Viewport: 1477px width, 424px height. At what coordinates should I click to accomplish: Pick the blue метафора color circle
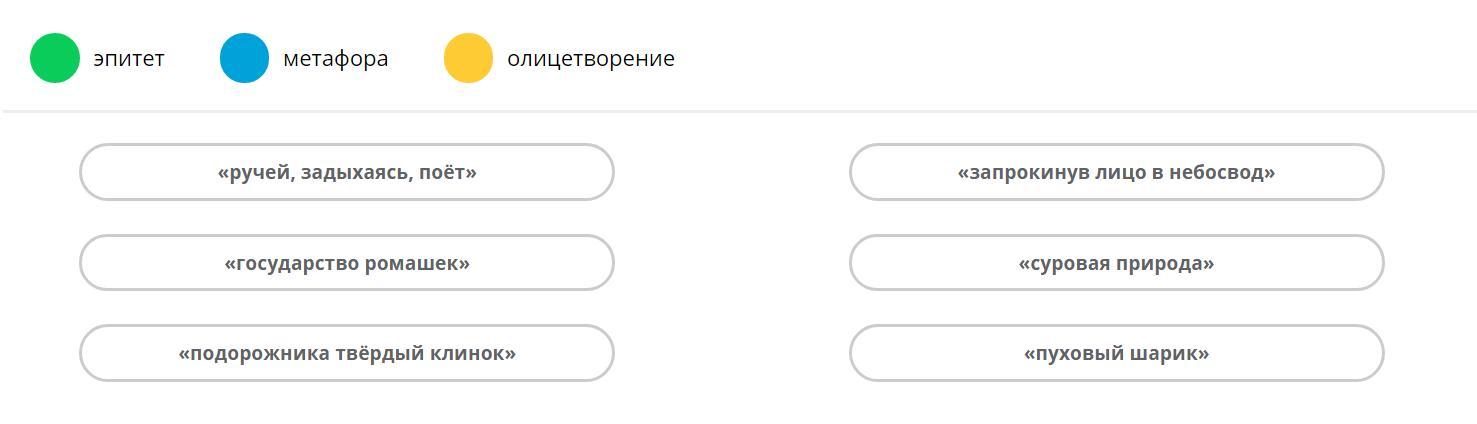[244, 58]
